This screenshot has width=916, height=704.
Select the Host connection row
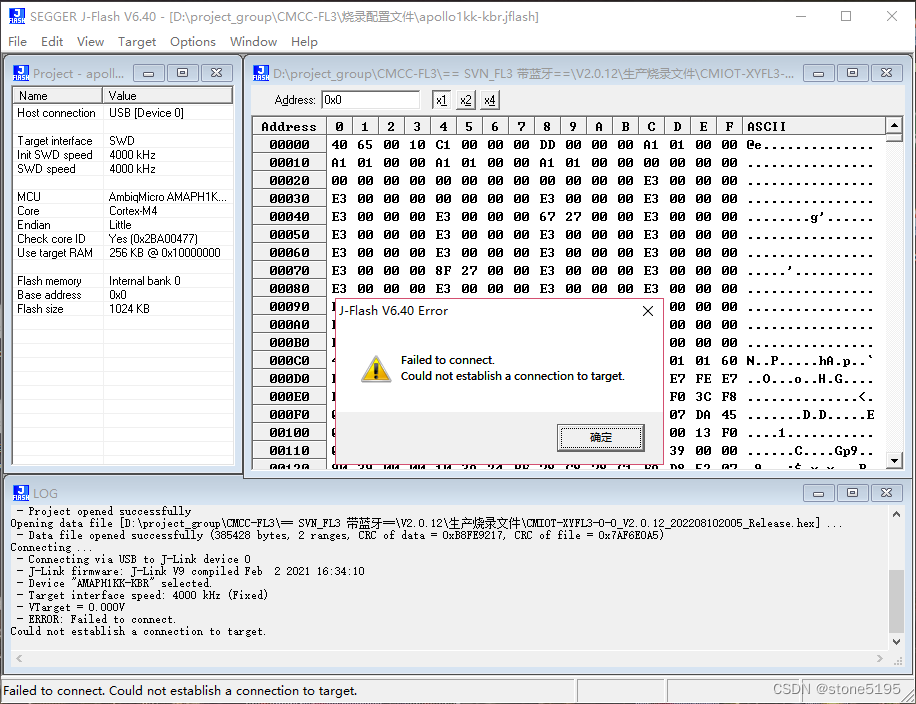123,113
